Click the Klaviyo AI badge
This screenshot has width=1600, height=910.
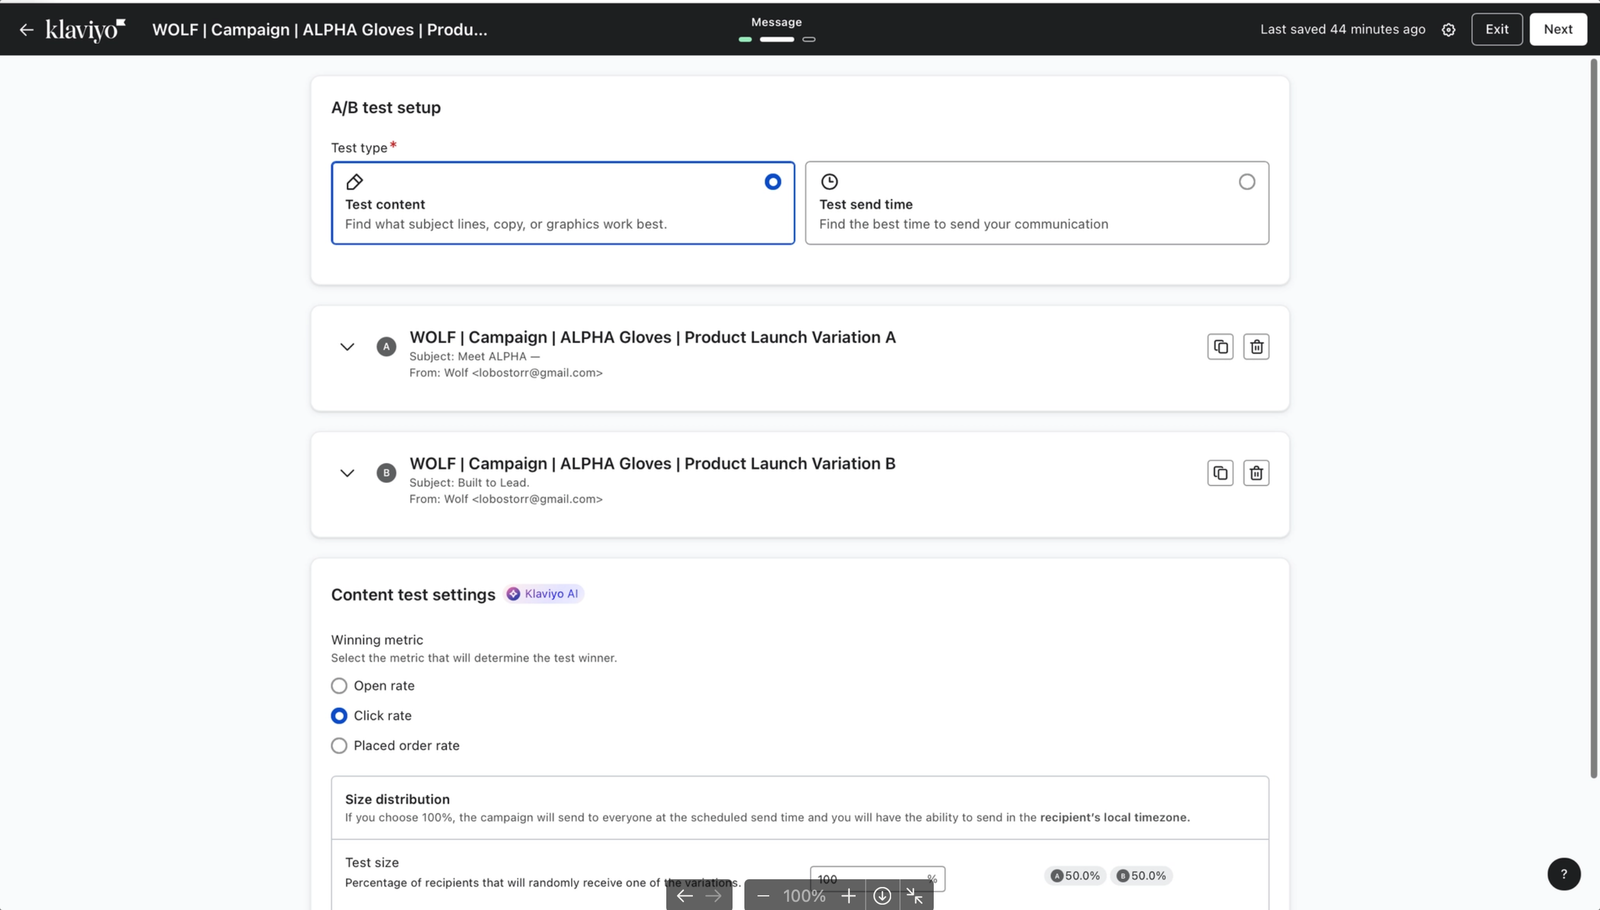544,594
